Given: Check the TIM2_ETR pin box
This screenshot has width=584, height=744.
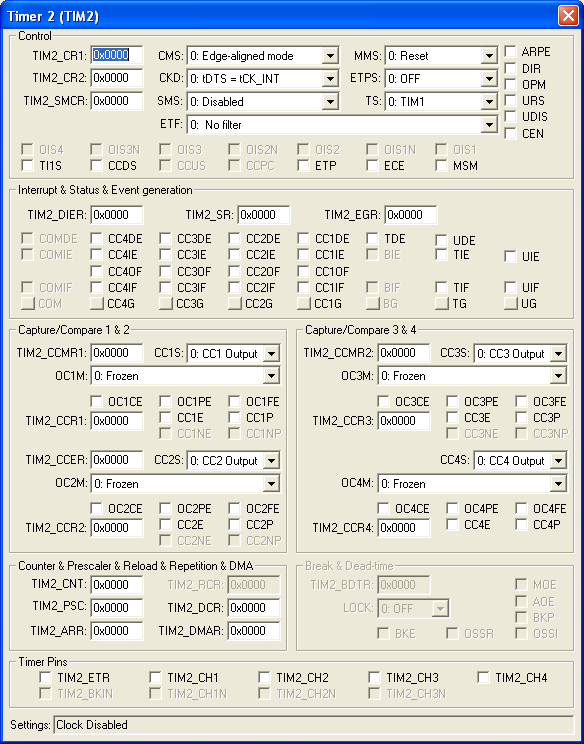Looking at the screenshot, I should [46, 678].
